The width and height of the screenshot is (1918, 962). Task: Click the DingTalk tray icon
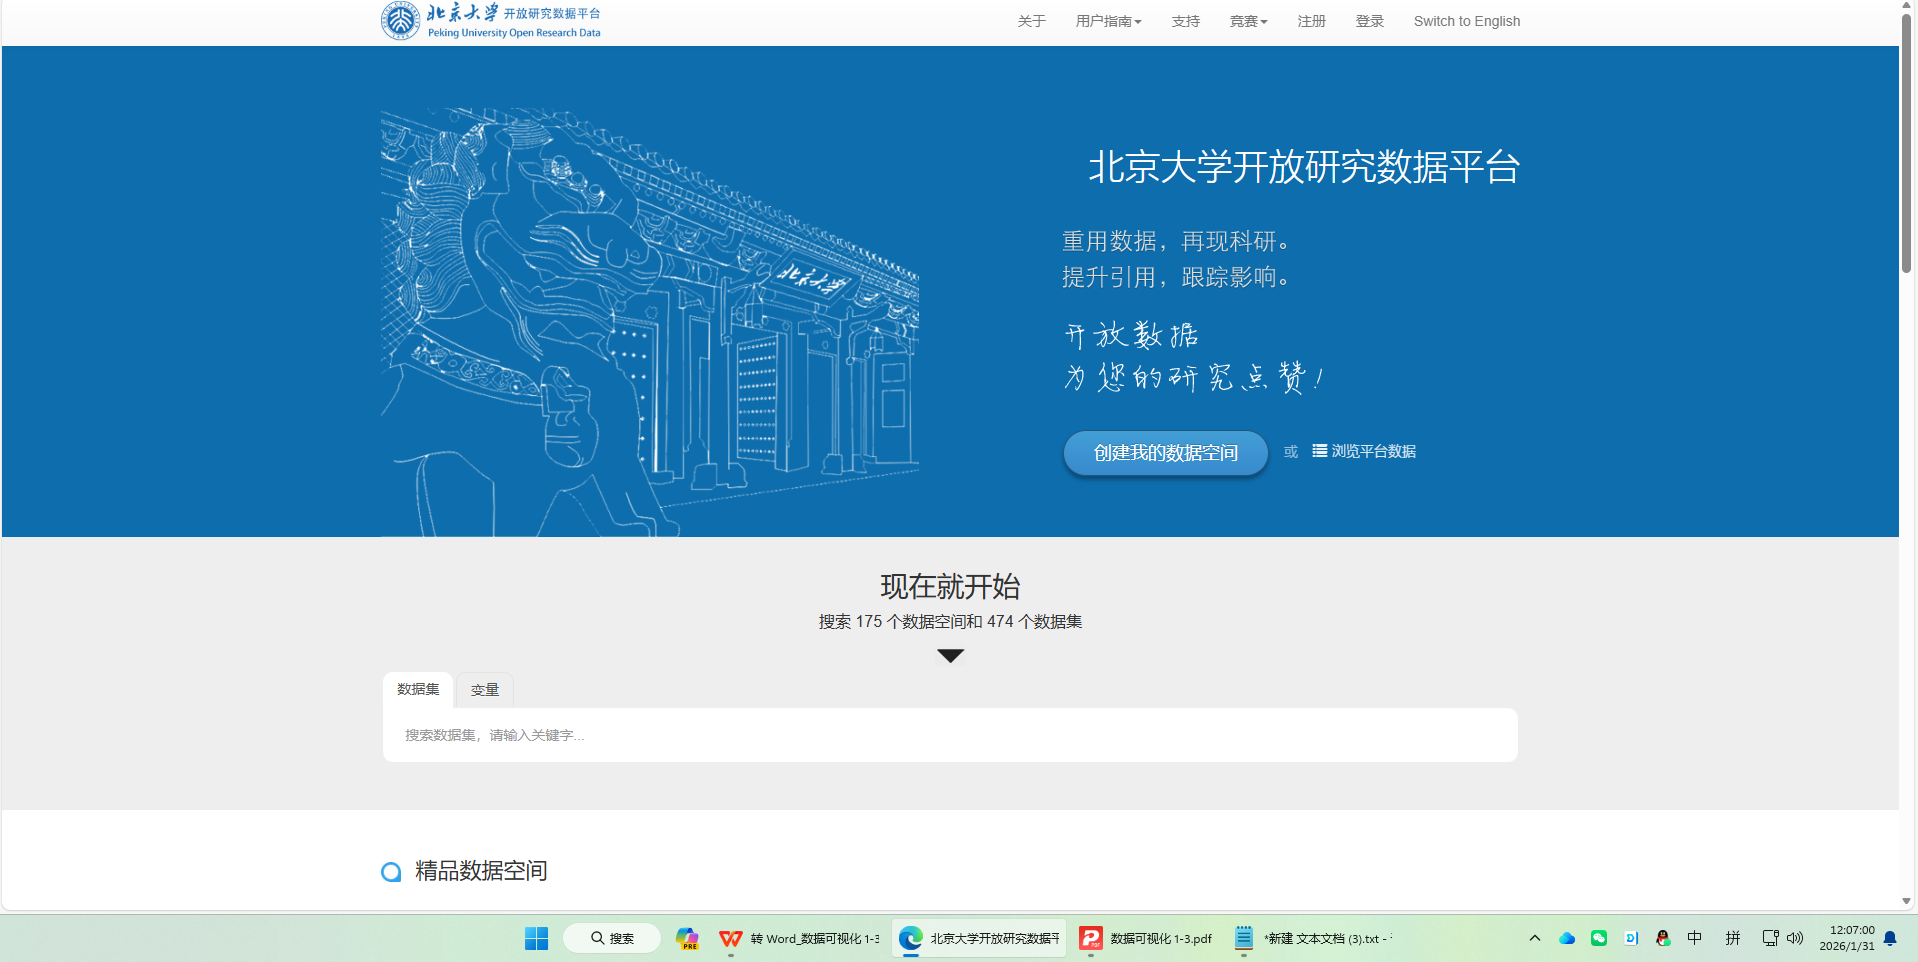coord(1631,938)
